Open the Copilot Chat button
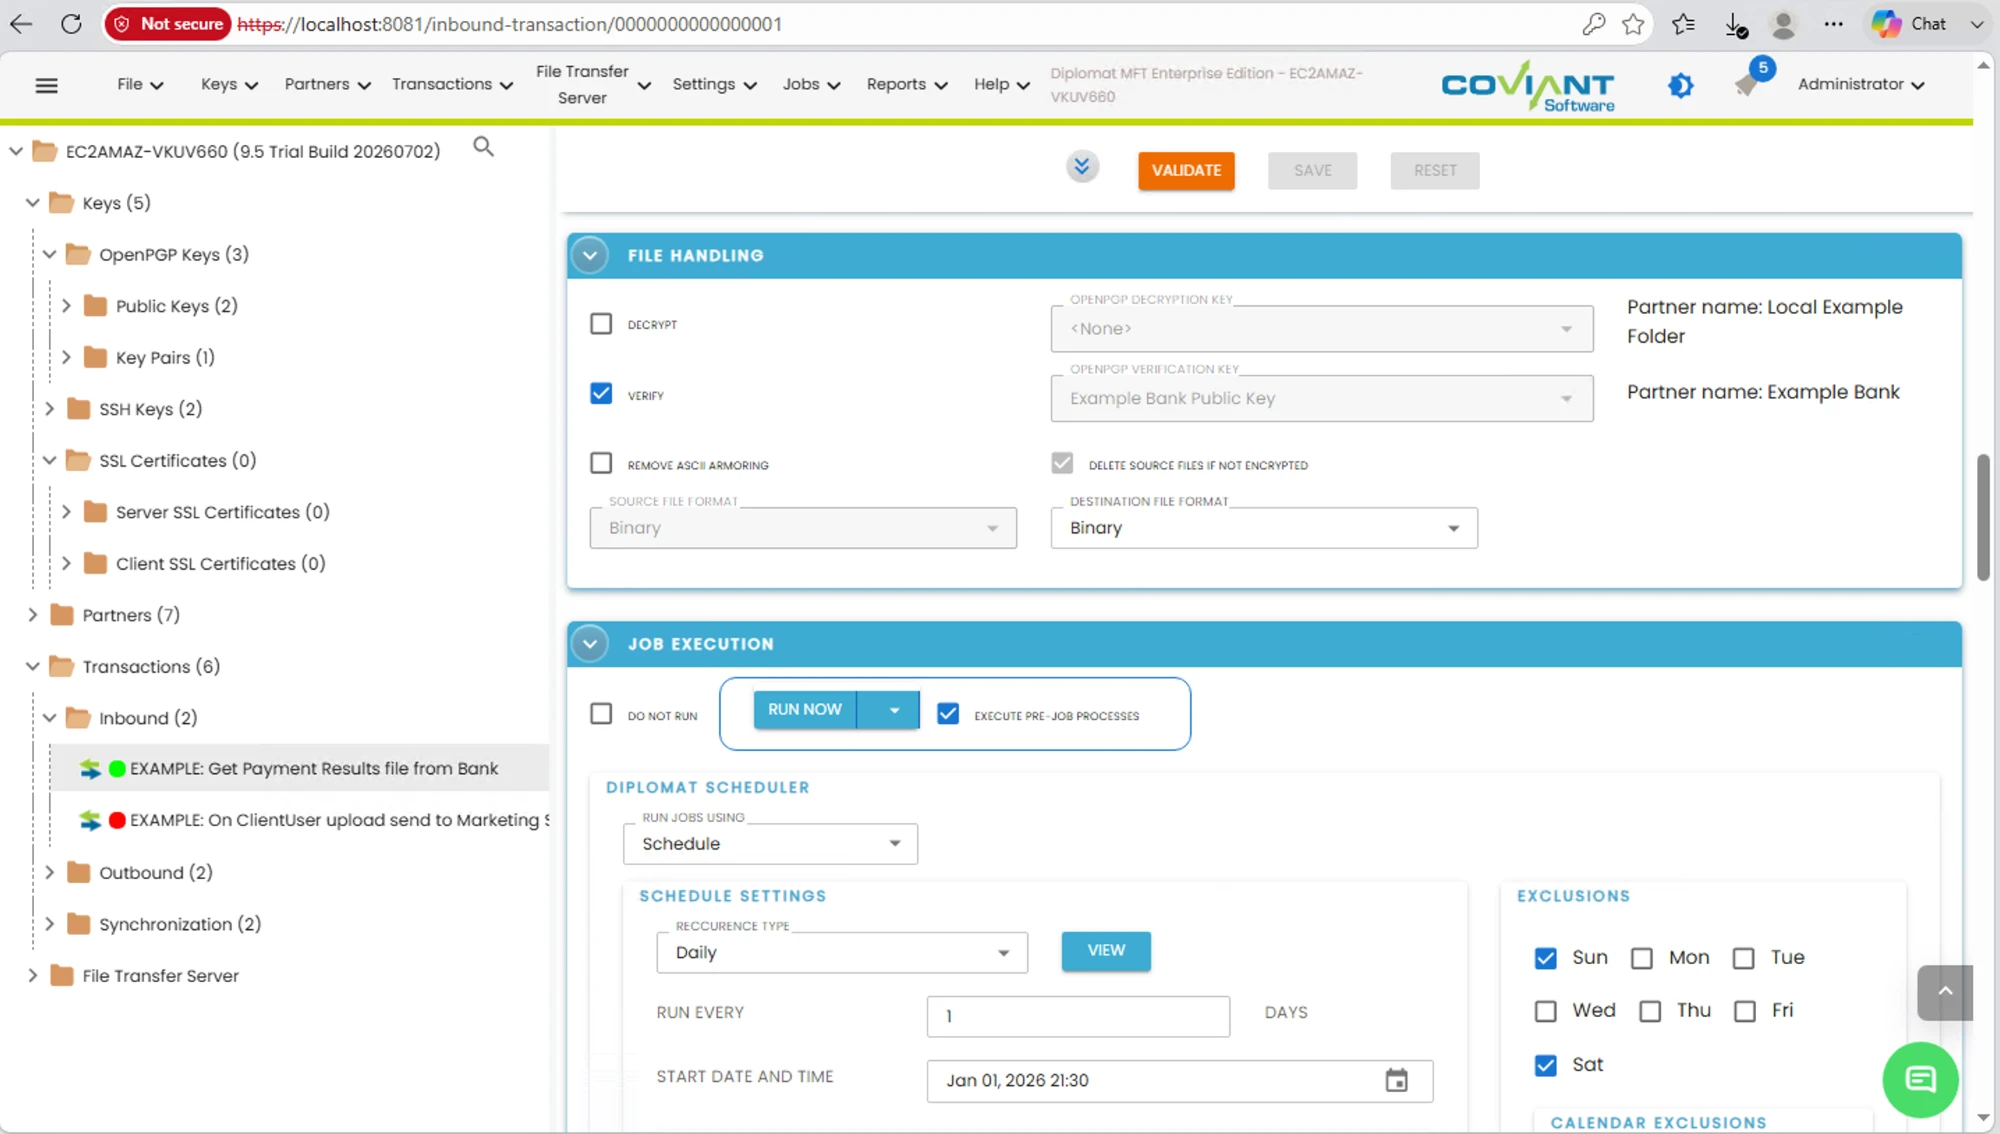This screenshot has width=2000, height=1134. [x=1909, y=24]
